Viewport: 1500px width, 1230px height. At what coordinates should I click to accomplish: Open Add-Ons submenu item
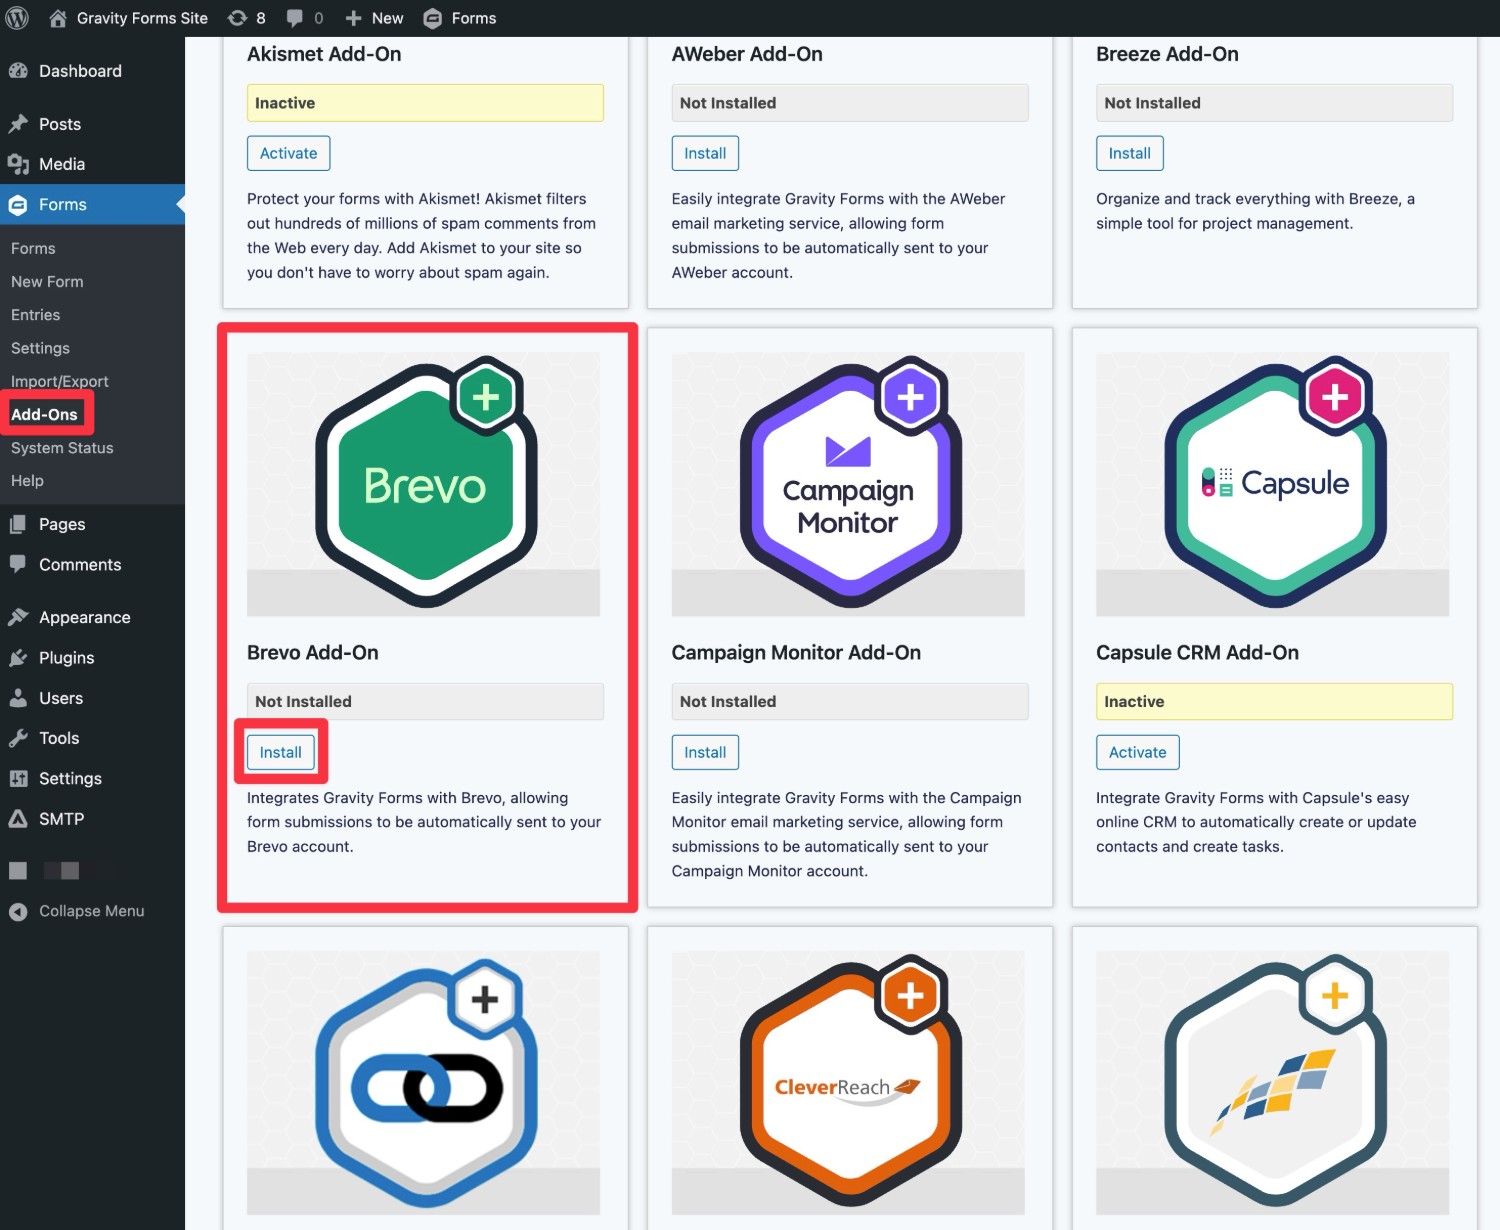coord(44,414)
